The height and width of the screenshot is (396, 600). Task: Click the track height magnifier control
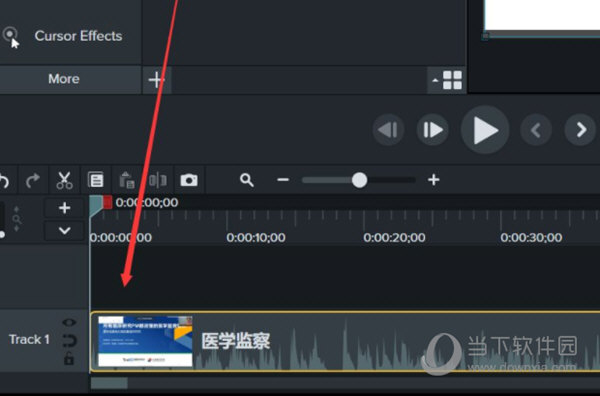pos(16,219)
